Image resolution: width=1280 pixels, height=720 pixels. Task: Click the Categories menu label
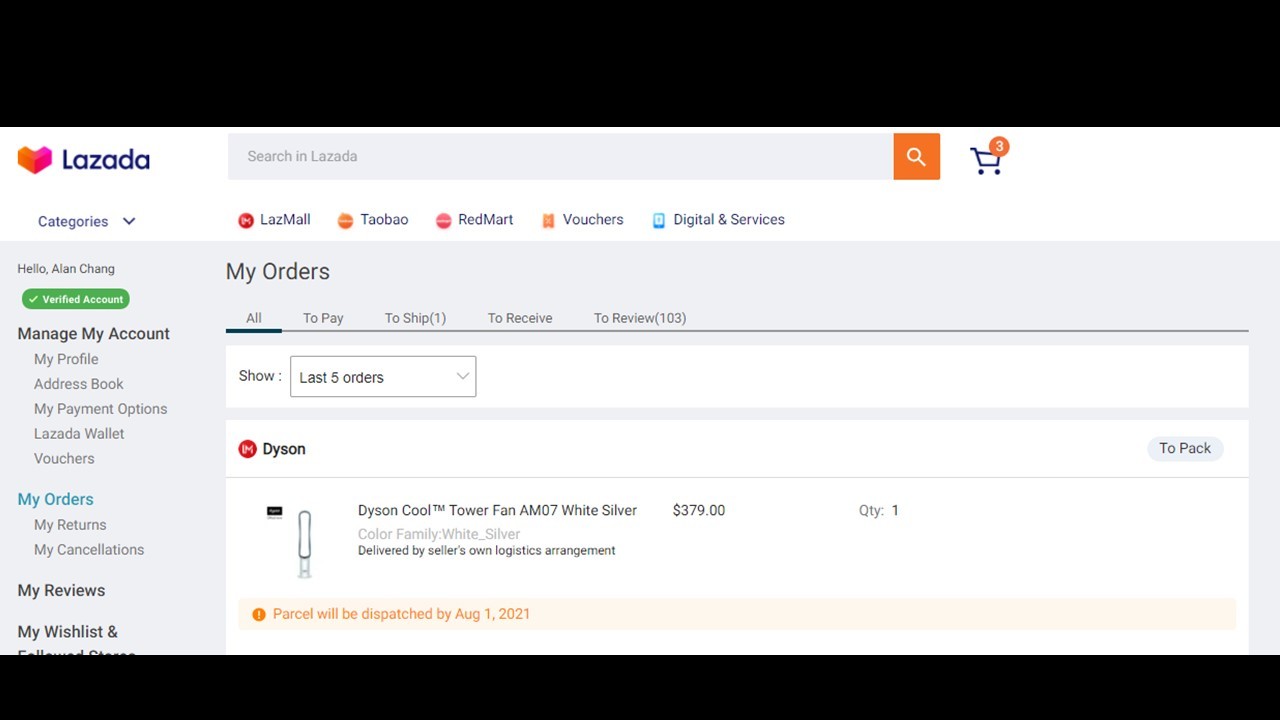coord(73,222)
